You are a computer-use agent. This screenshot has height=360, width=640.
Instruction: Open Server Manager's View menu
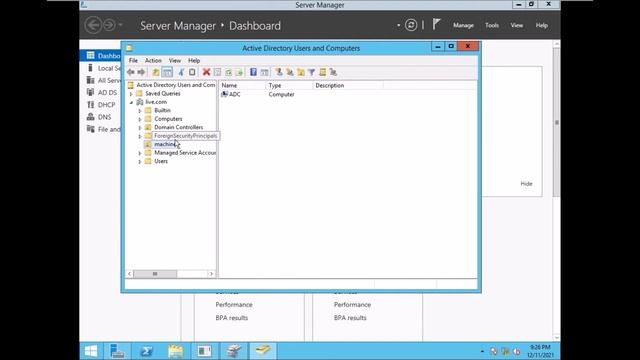516,25
